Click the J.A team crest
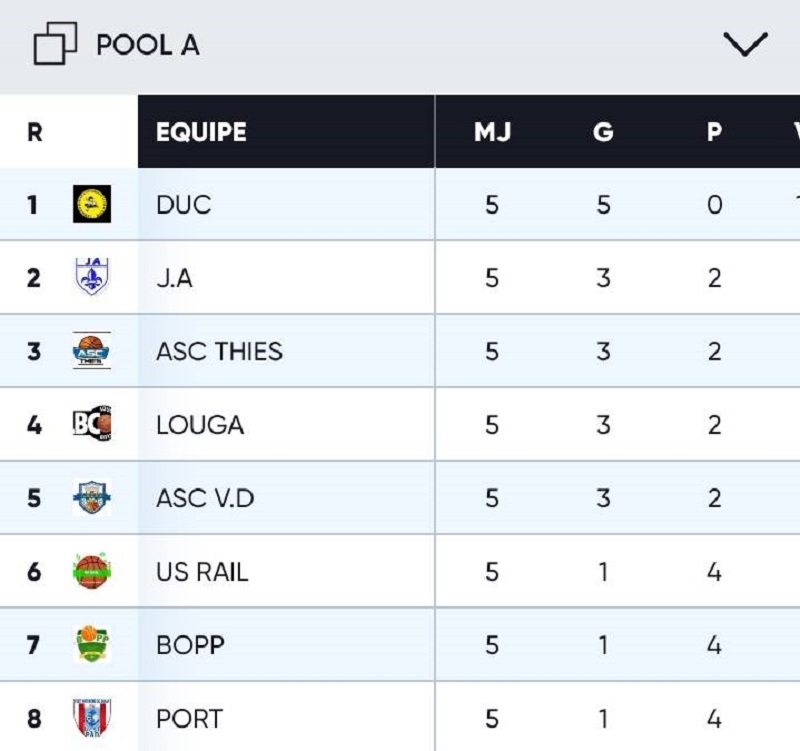Screen dimensions: 800x751 (x=92, y=277)
